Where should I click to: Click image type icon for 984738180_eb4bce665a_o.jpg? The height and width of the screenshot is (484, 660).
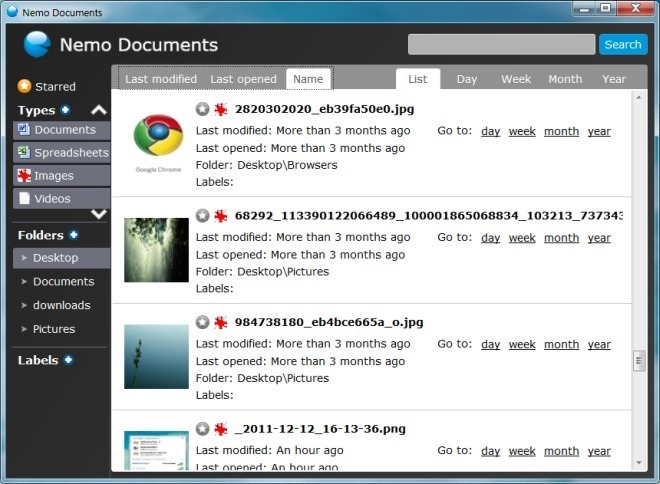pos(221,322)
